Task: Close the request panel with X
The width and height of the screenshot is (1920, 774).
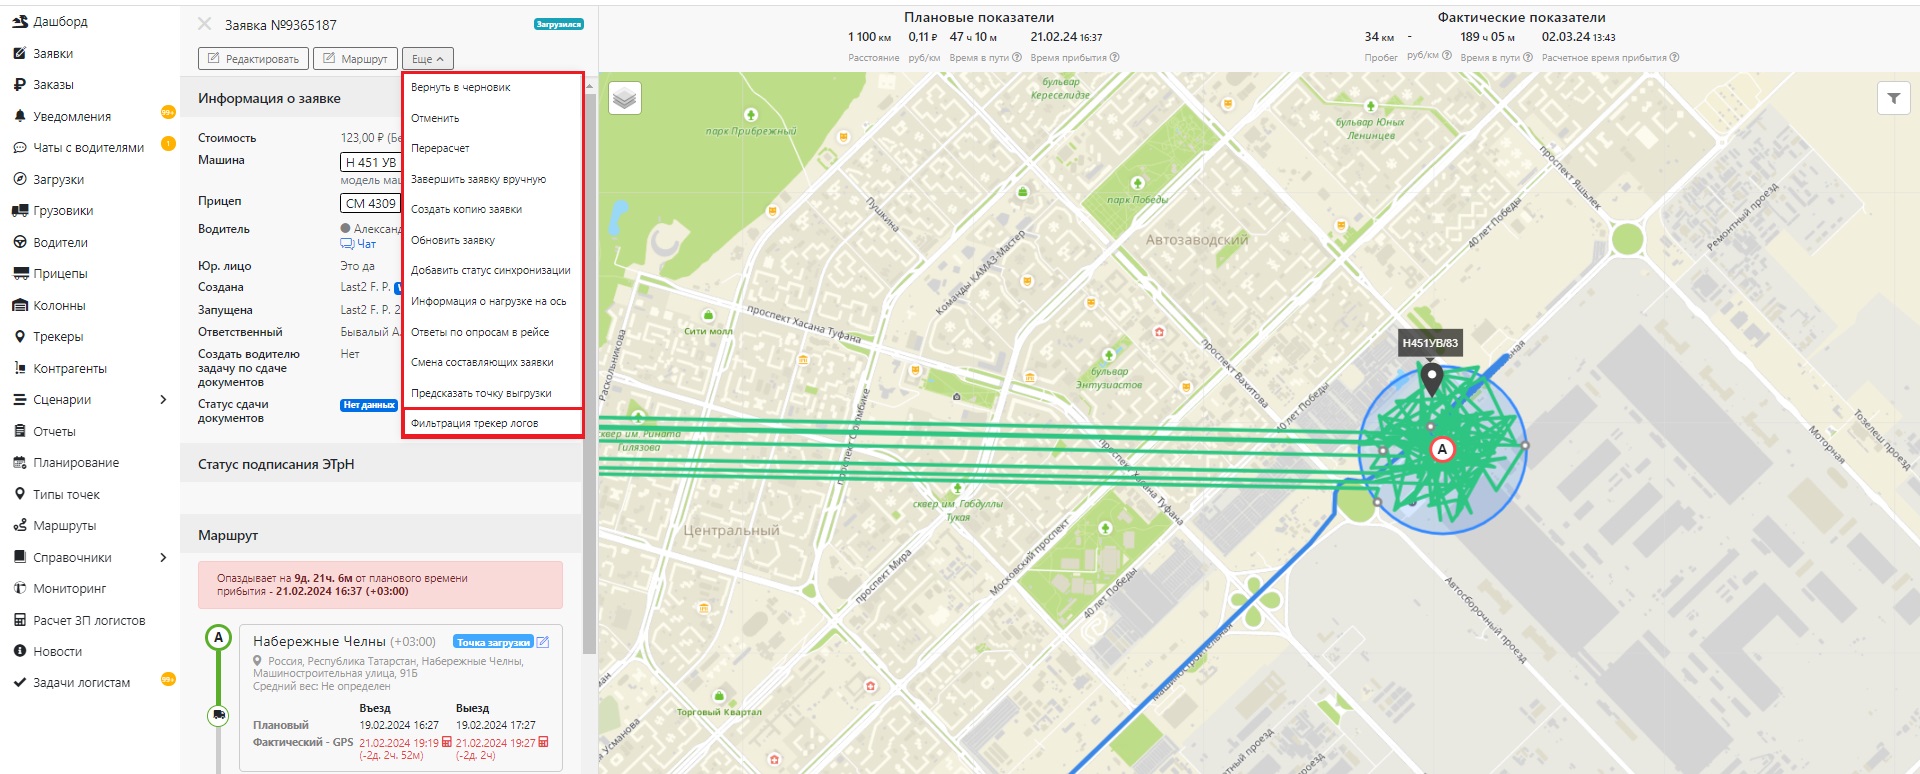Action: [205, 24]
